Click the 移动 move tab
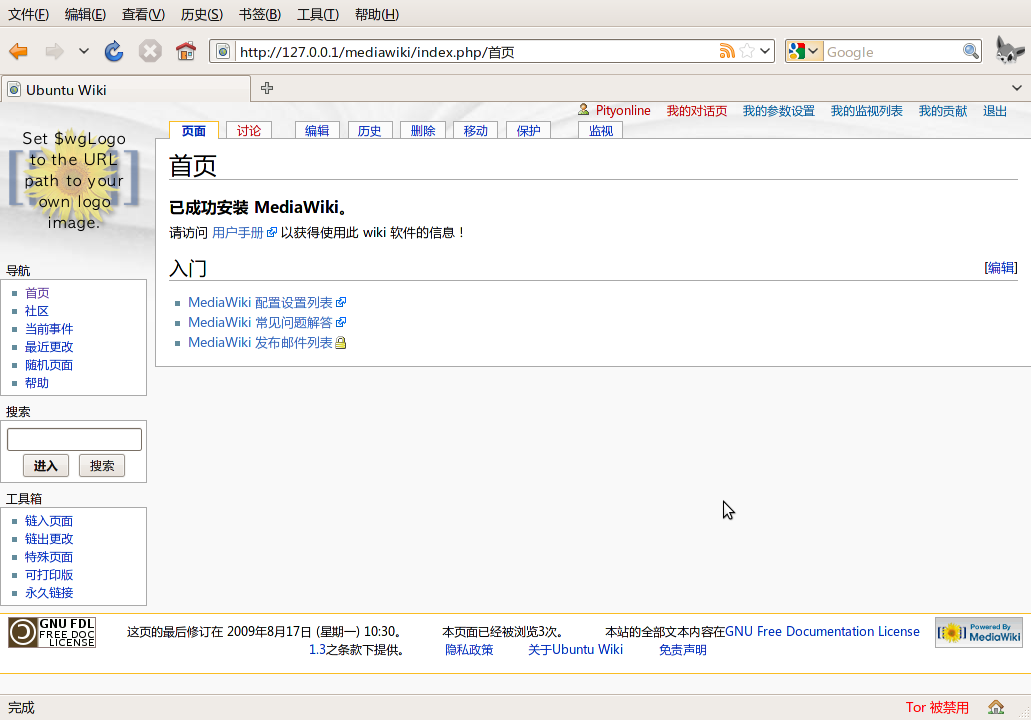This screenshot has width=1031, height=720. click(x=475, y=130)
